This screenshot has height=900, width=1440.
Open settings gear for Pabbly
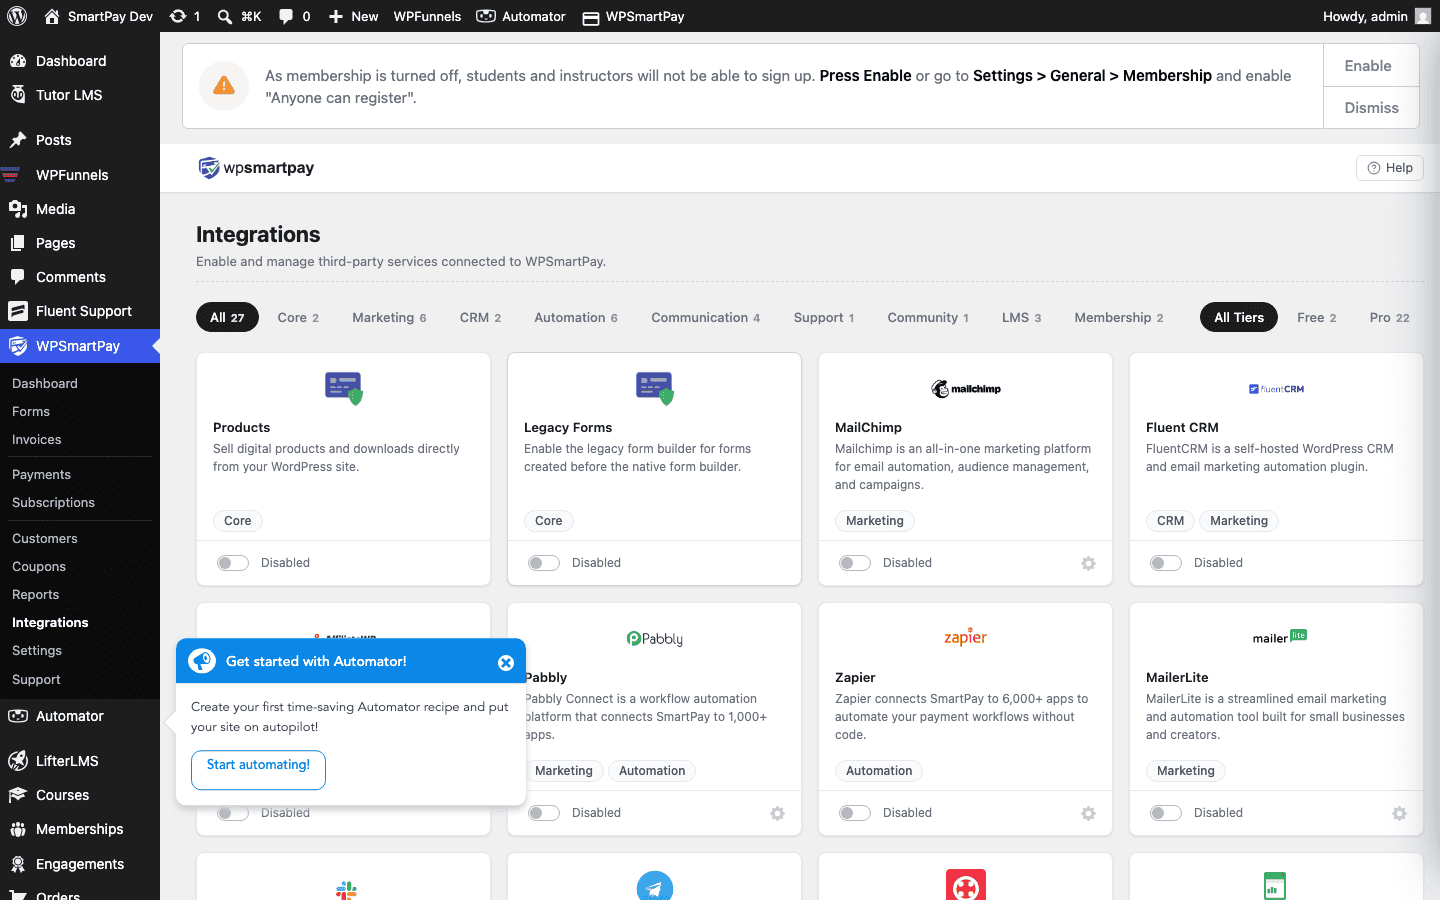click(777, 813)
